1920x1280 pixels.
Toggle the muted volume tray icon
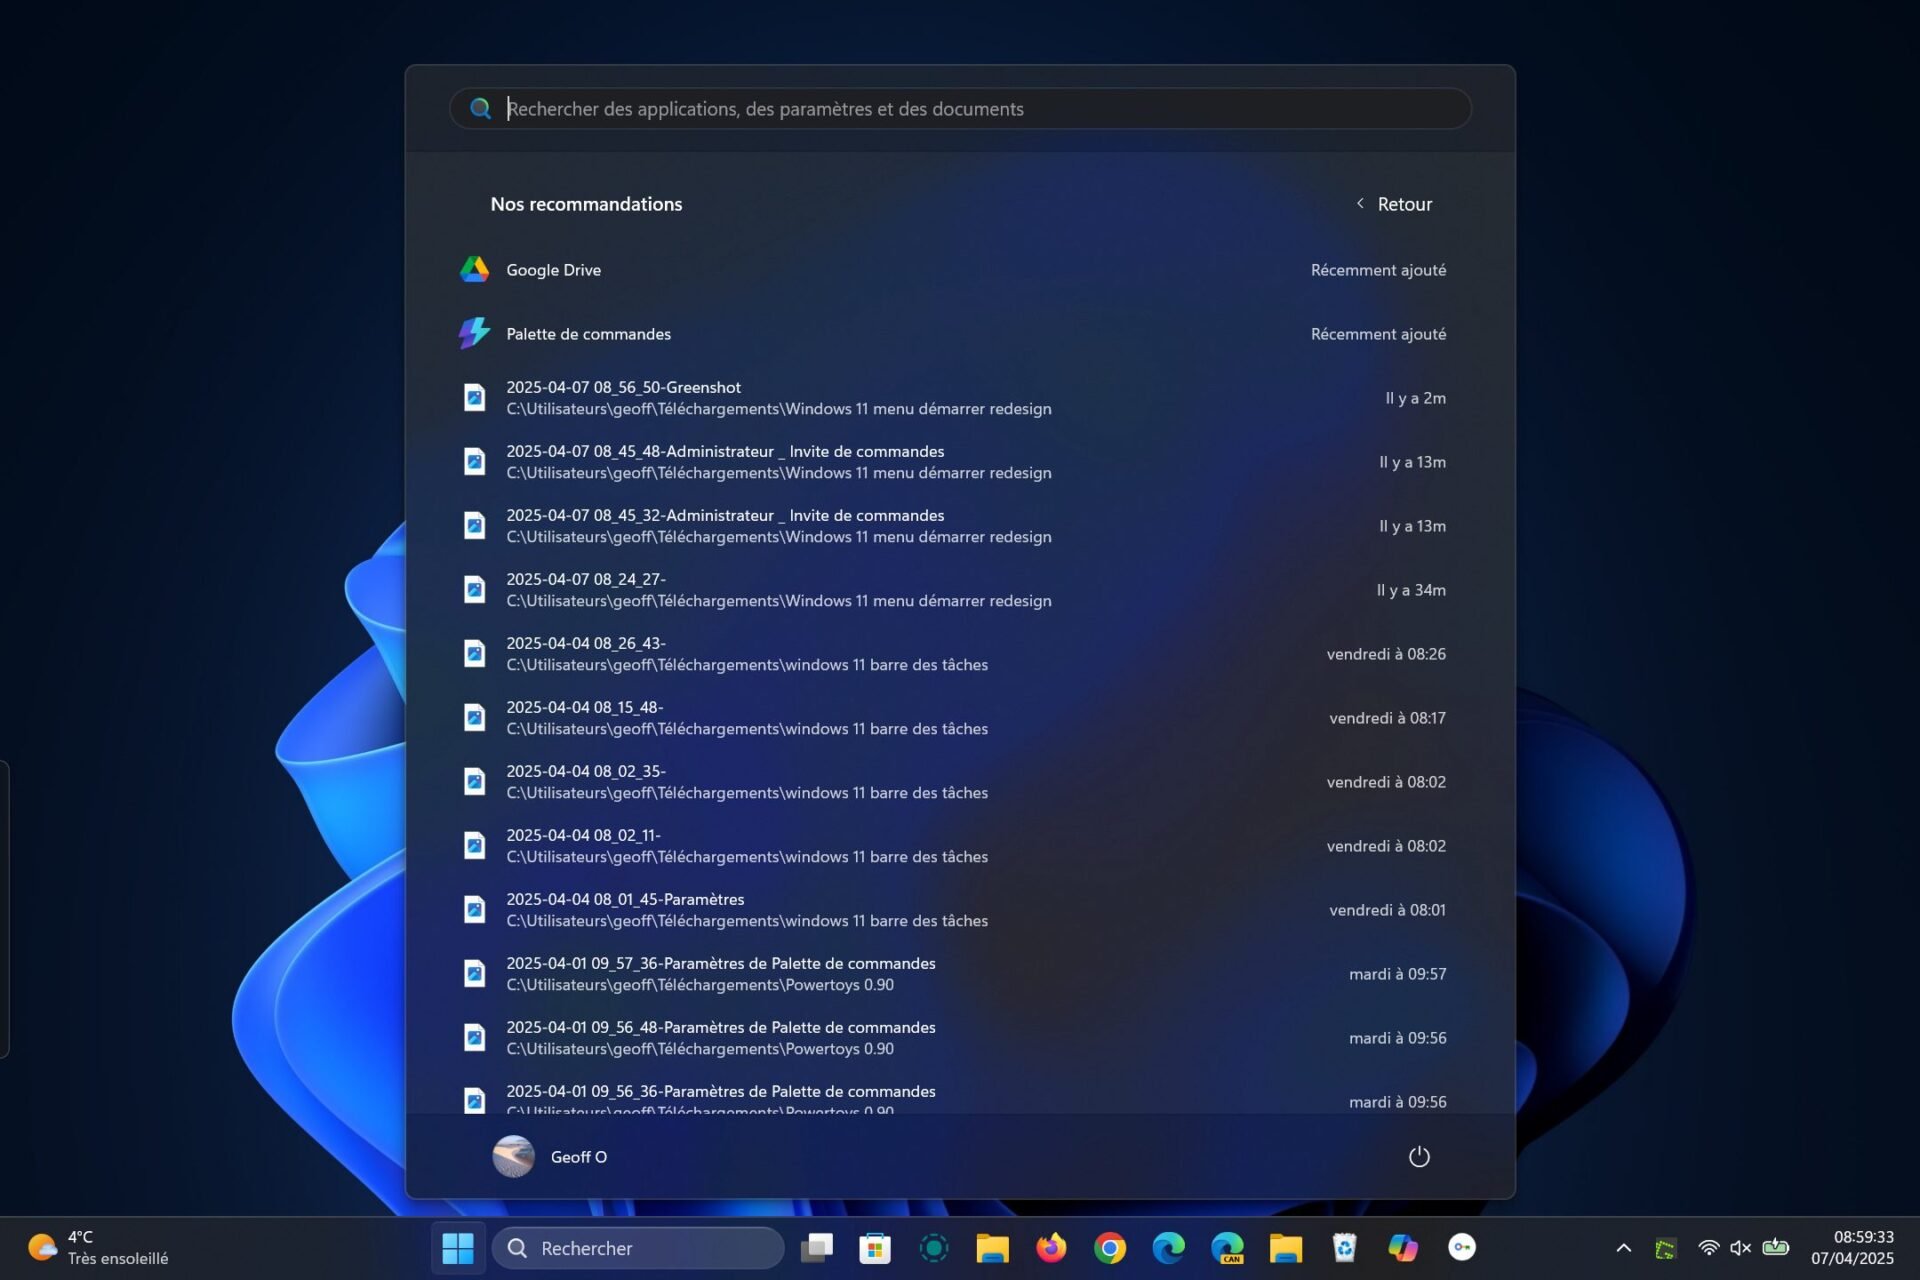tap(1740, 1248)
